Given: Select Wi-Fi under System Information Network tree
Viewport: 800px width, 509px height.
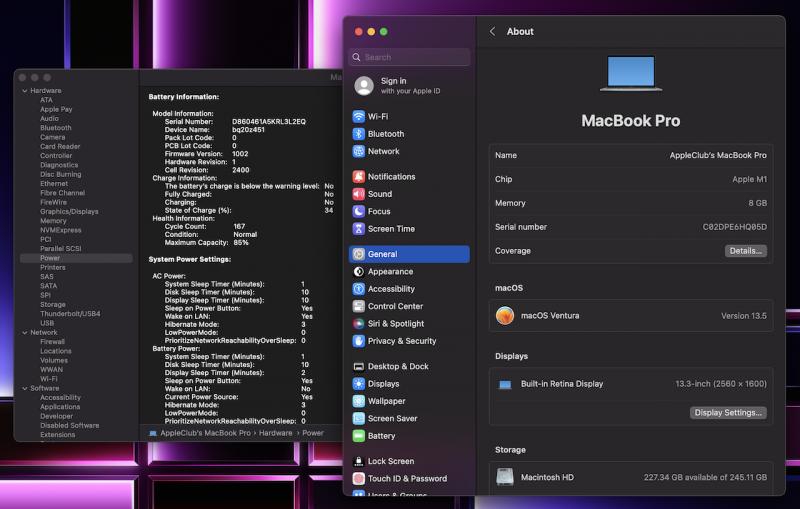Looking at the screenshot, I should coord(49,379).
